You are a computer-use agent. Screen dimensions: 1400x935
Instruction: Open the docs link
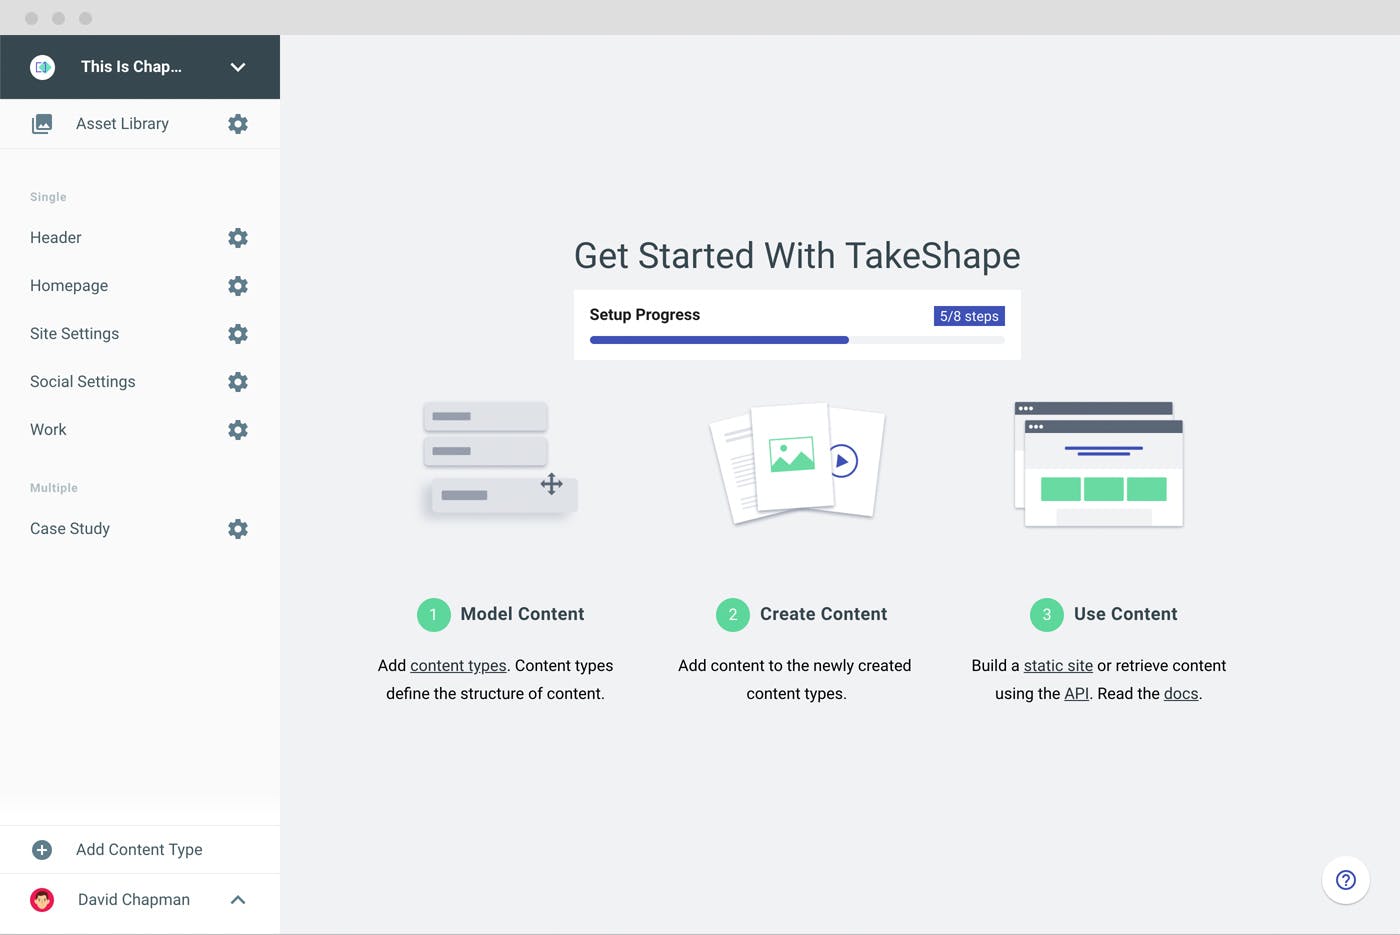click(1181, 694)
